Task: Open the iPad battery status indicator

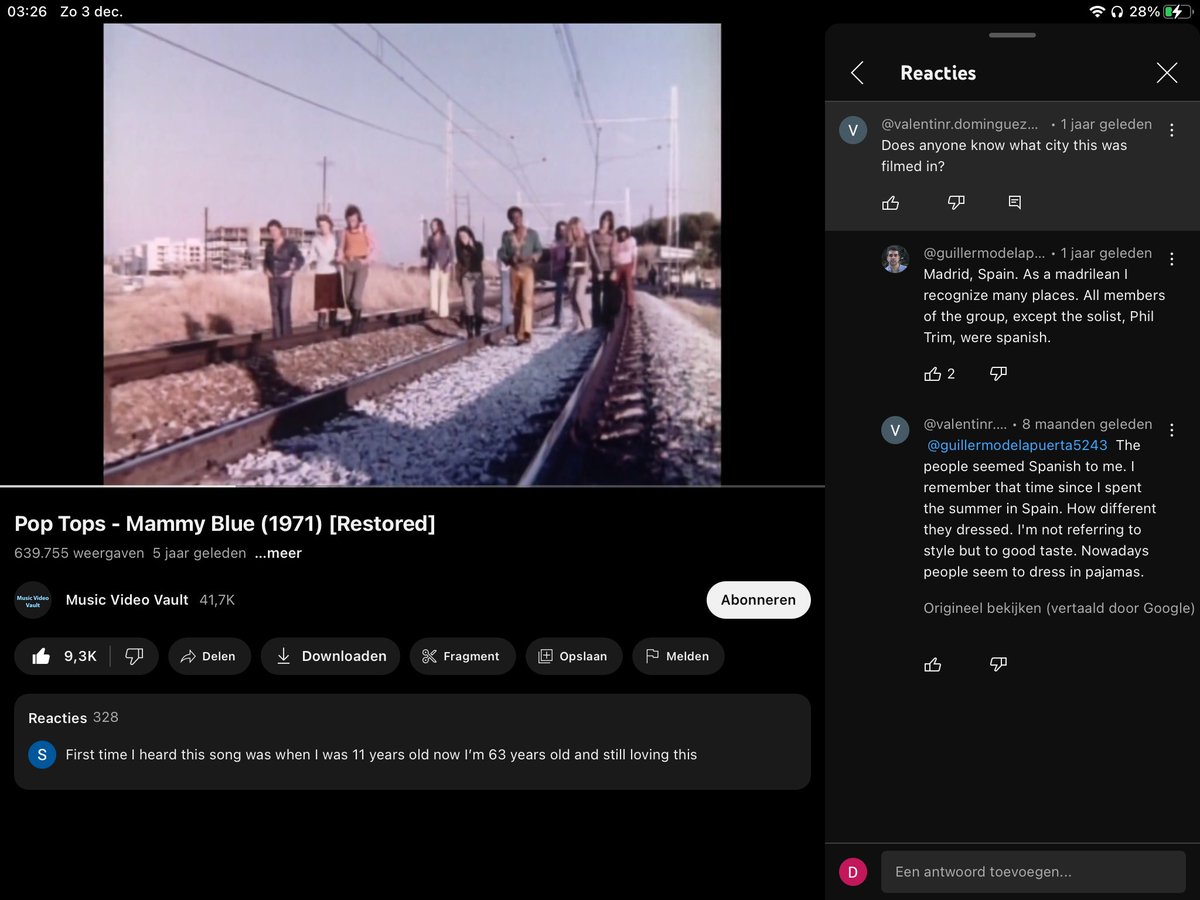Action: click(x=1176, y=12)
